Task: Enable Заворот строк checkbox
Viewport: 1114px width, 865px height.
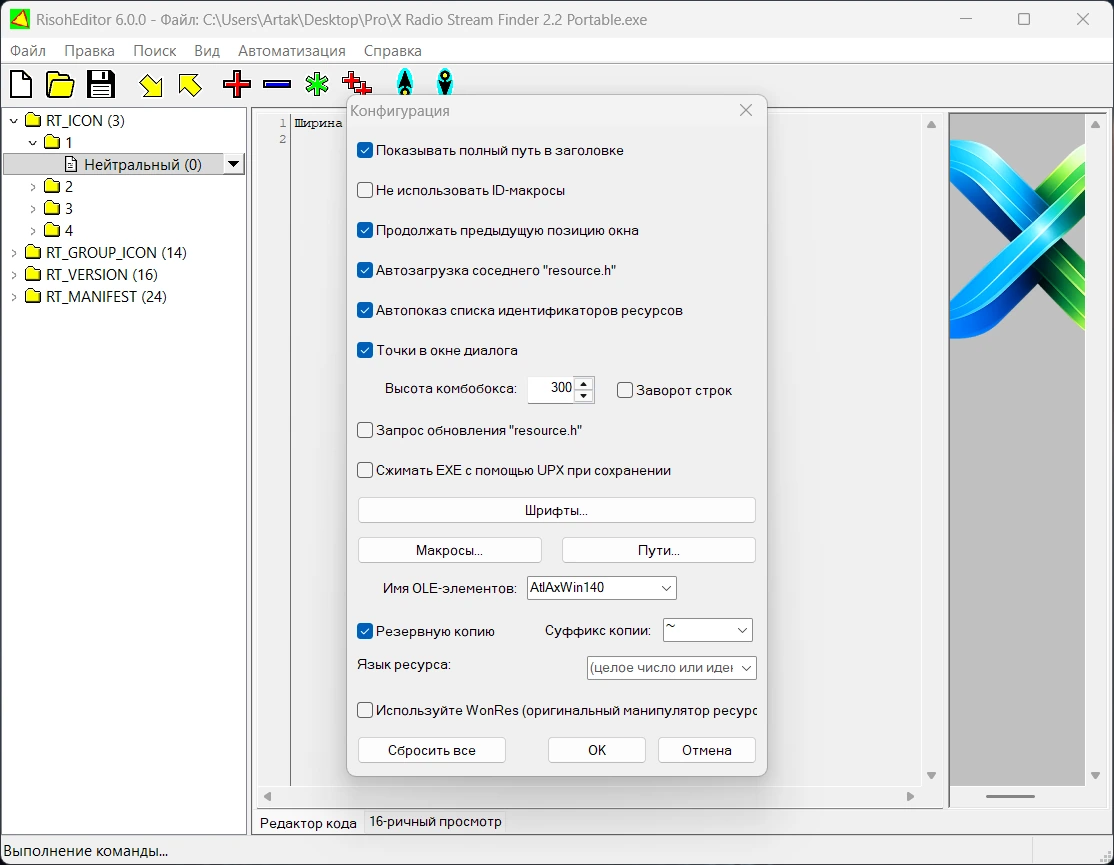Action: [x=624, y=390]
